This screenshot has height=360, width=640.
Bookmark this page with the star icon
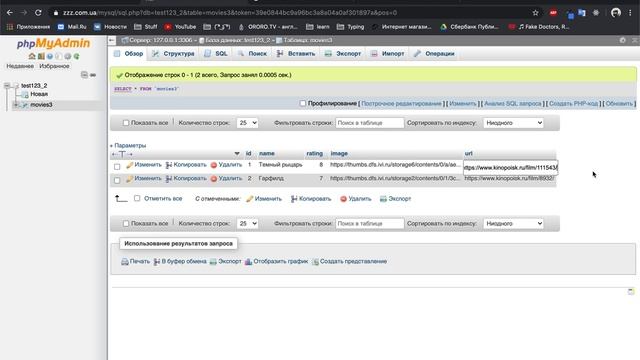click(536, 13)
